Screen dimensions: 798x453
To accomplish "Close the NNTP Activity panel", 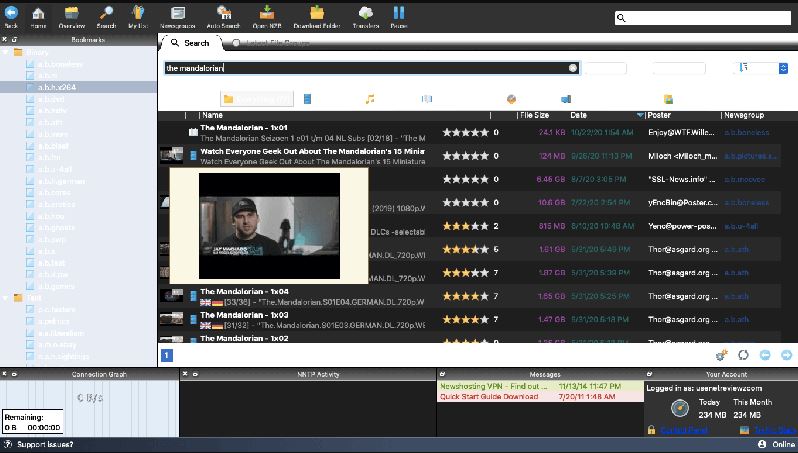I will click(185, 374).
